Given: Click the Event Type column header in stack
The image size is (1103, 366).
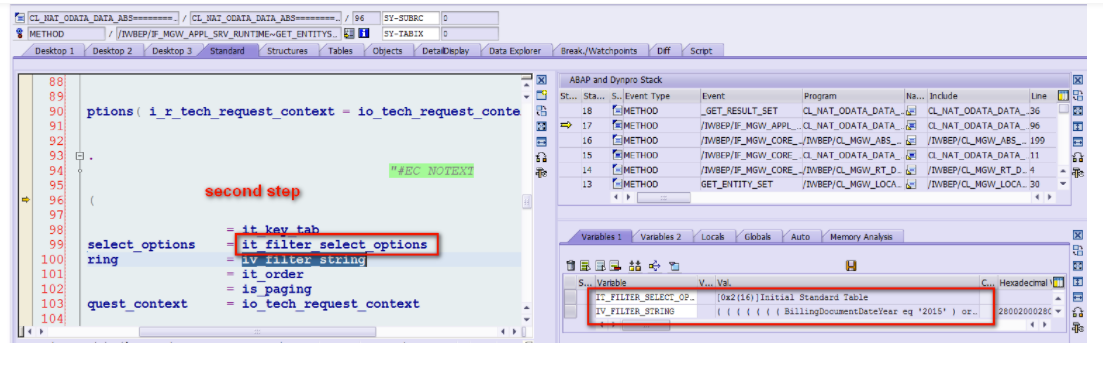Looking at the screenshot, I should click(661, 96).
